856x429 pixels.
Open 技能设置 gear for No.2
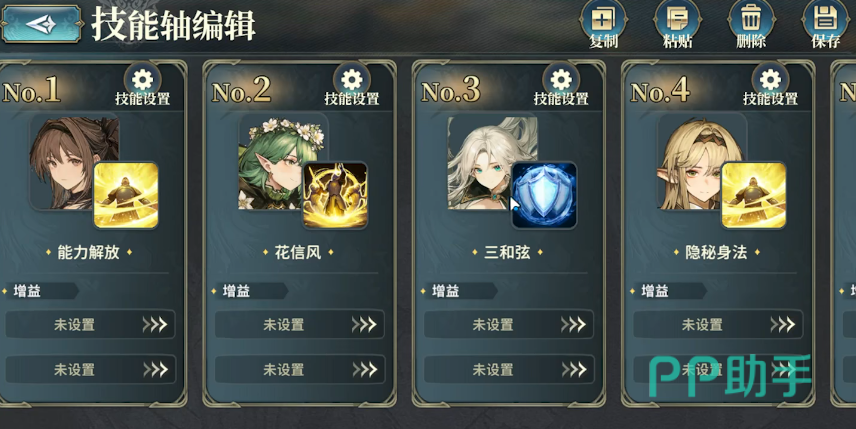352,85
